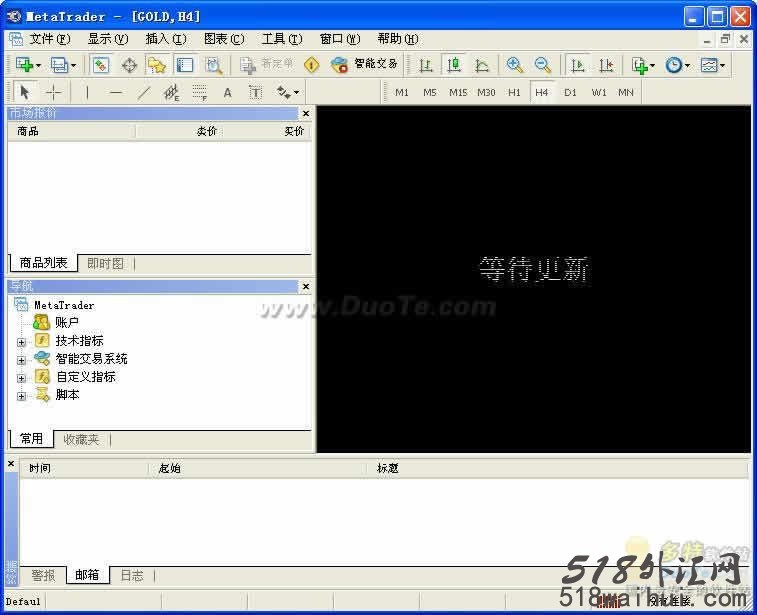This screenshot has width=757, height=615.
Task: Click the zoom in magnifier
Action: (515, 65)
